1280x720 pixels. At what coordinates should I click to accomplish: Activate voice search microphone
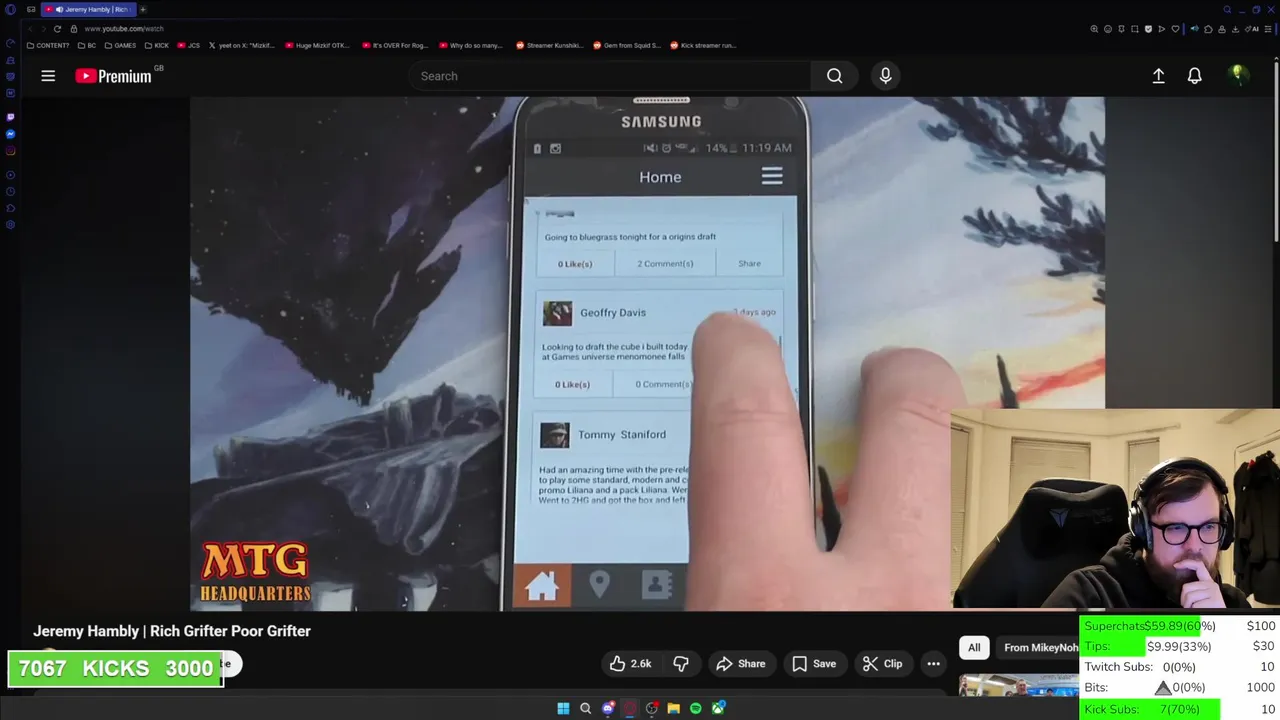coord(885,76)
